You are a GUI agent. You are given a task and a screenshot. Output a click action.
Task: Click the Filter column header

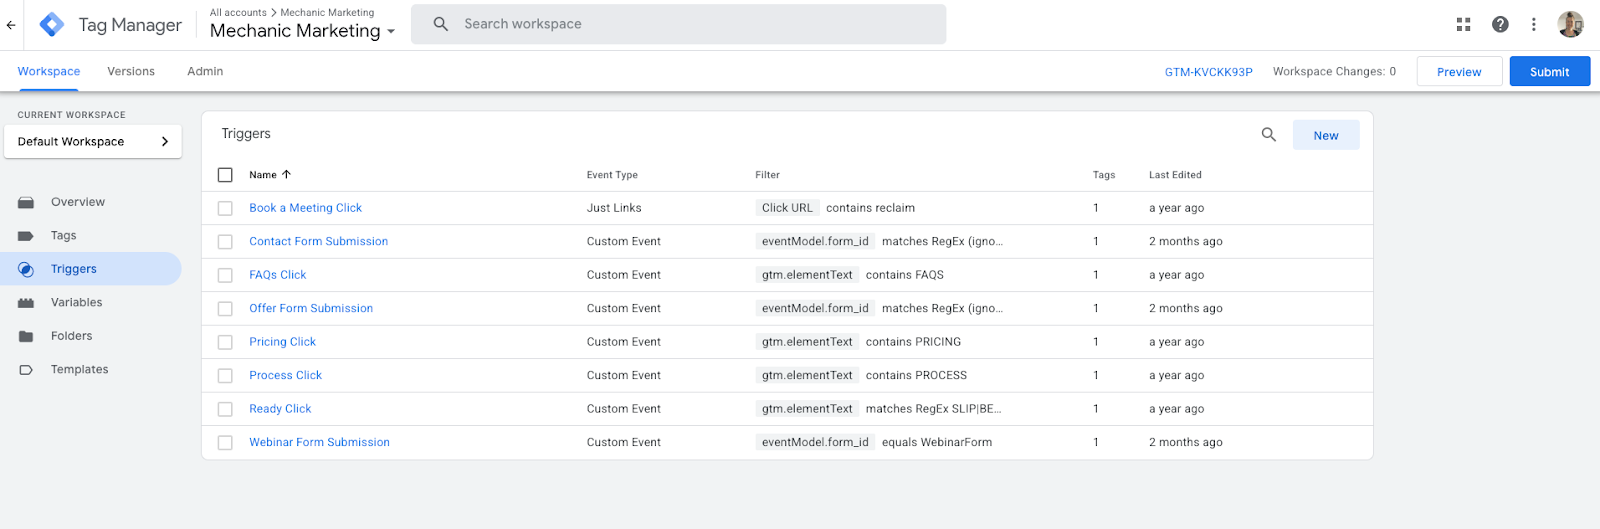click(767, 175)
